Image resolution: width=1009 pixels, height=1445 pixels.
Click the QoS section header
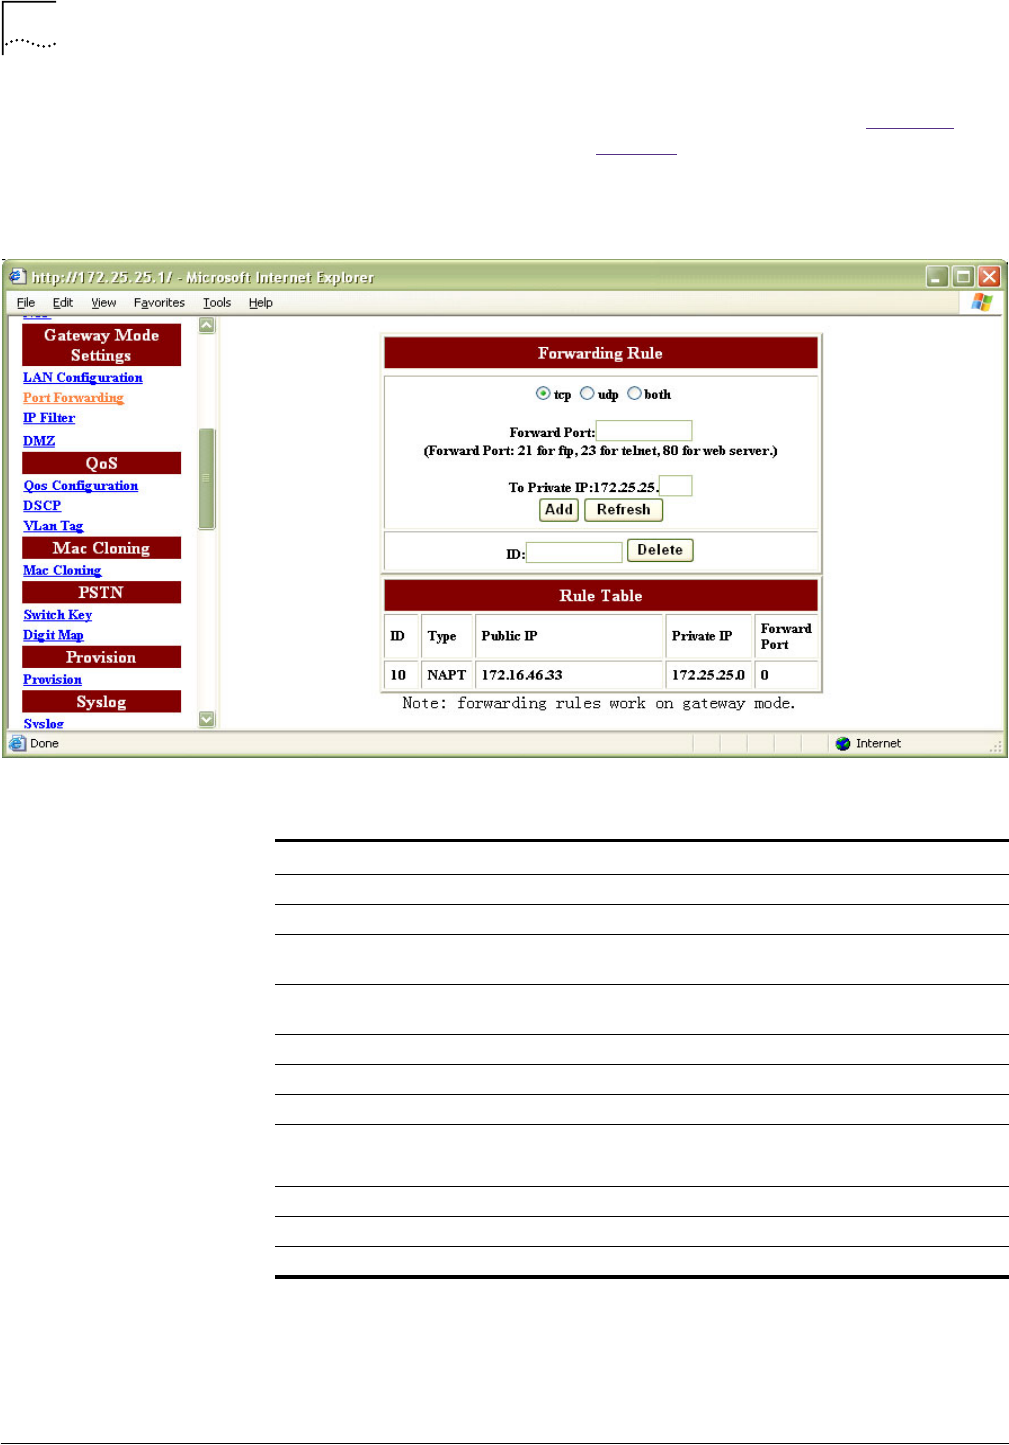tap(101, 463)
